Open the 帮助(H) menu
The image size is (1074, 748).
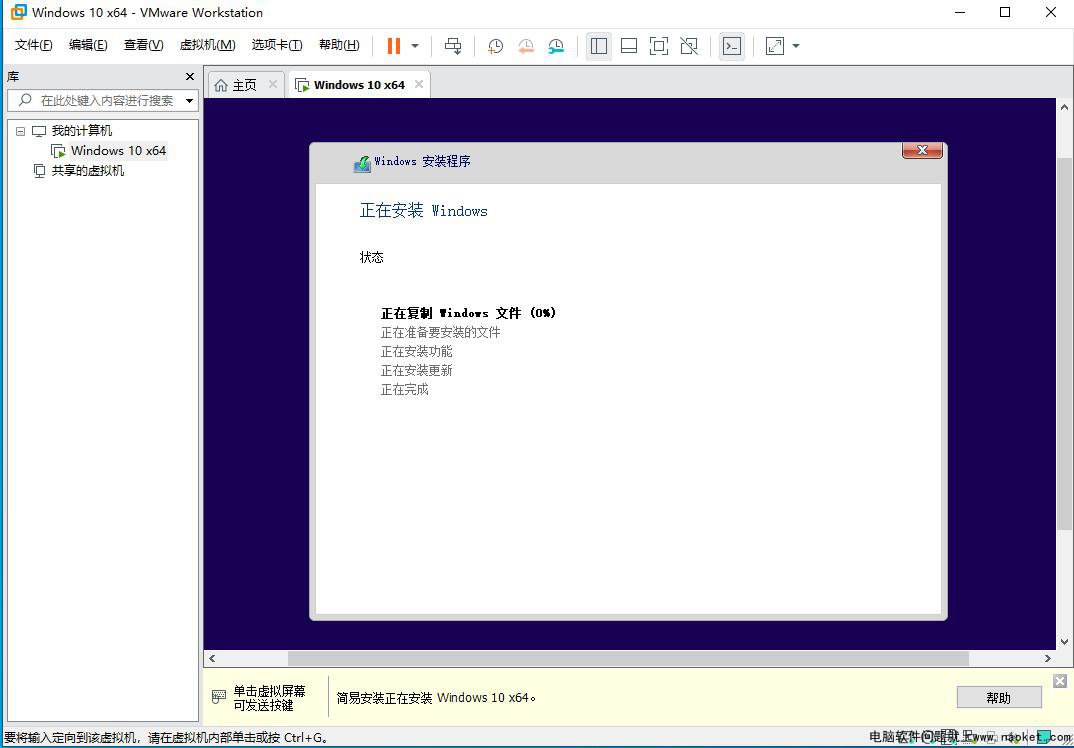click(x=339, y=45)
